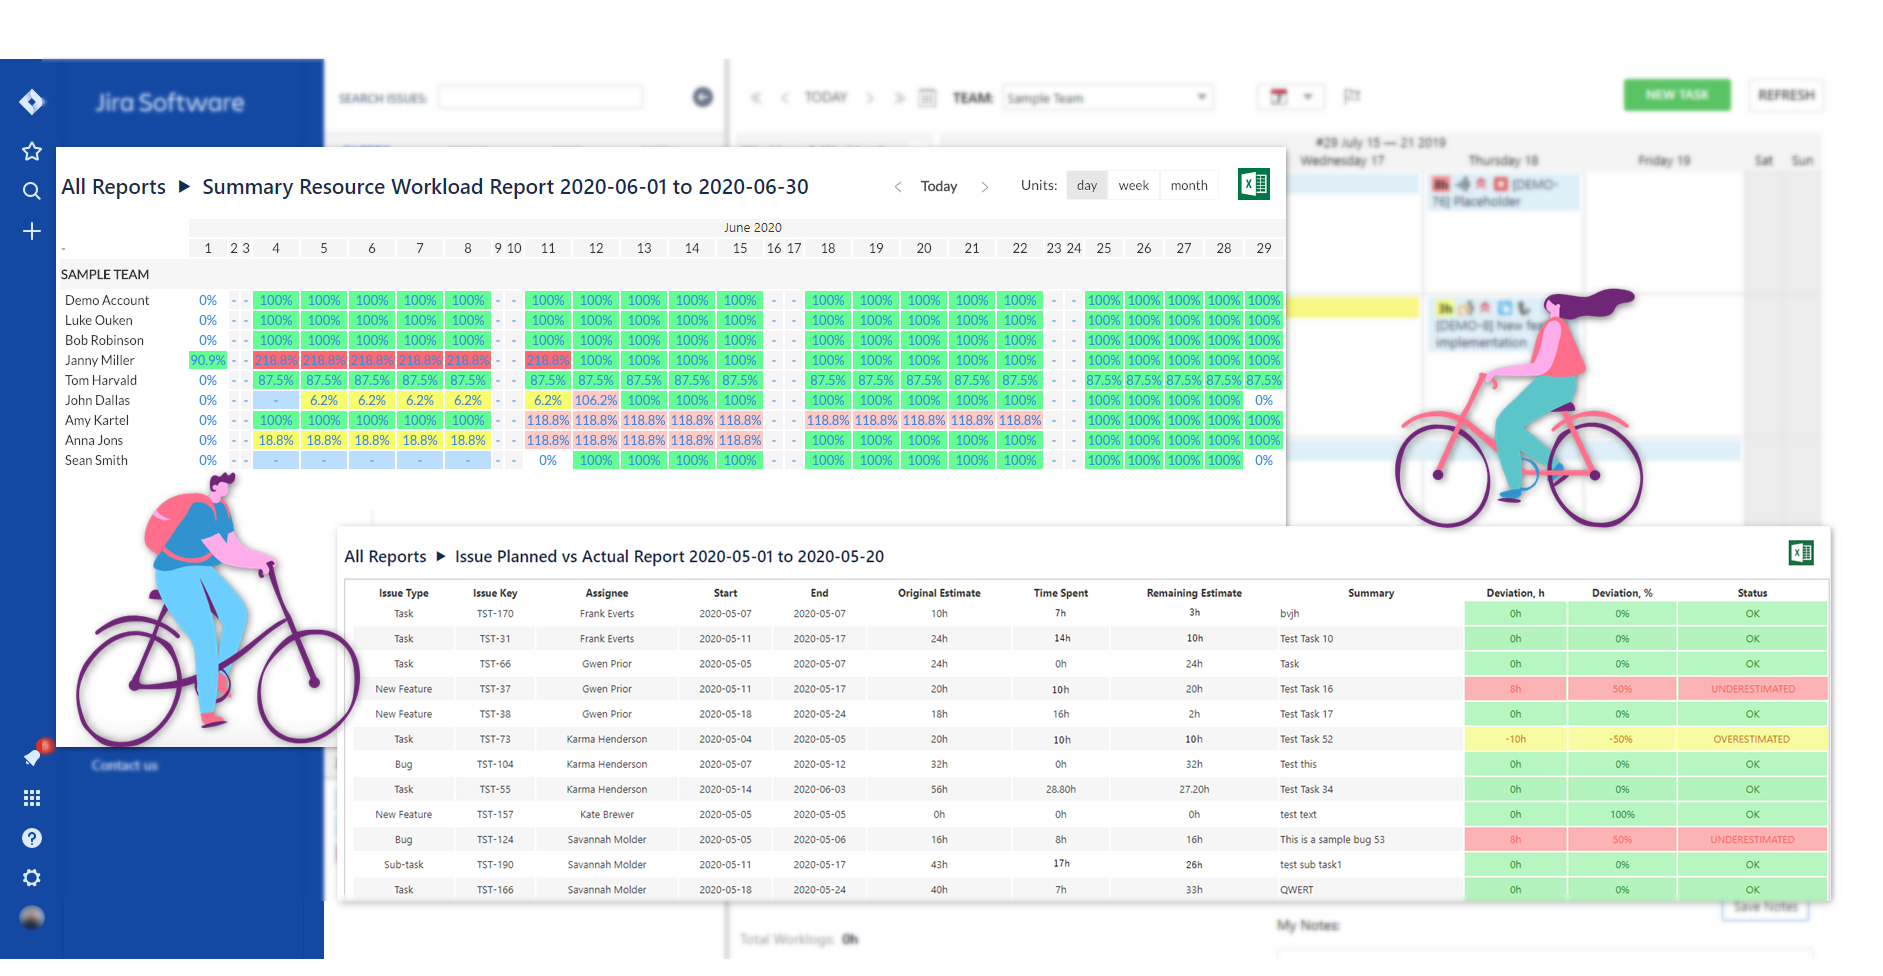The image size is (1883, 976).
Task: Click Thursday 18 calendar column header
Action: 1503,160
